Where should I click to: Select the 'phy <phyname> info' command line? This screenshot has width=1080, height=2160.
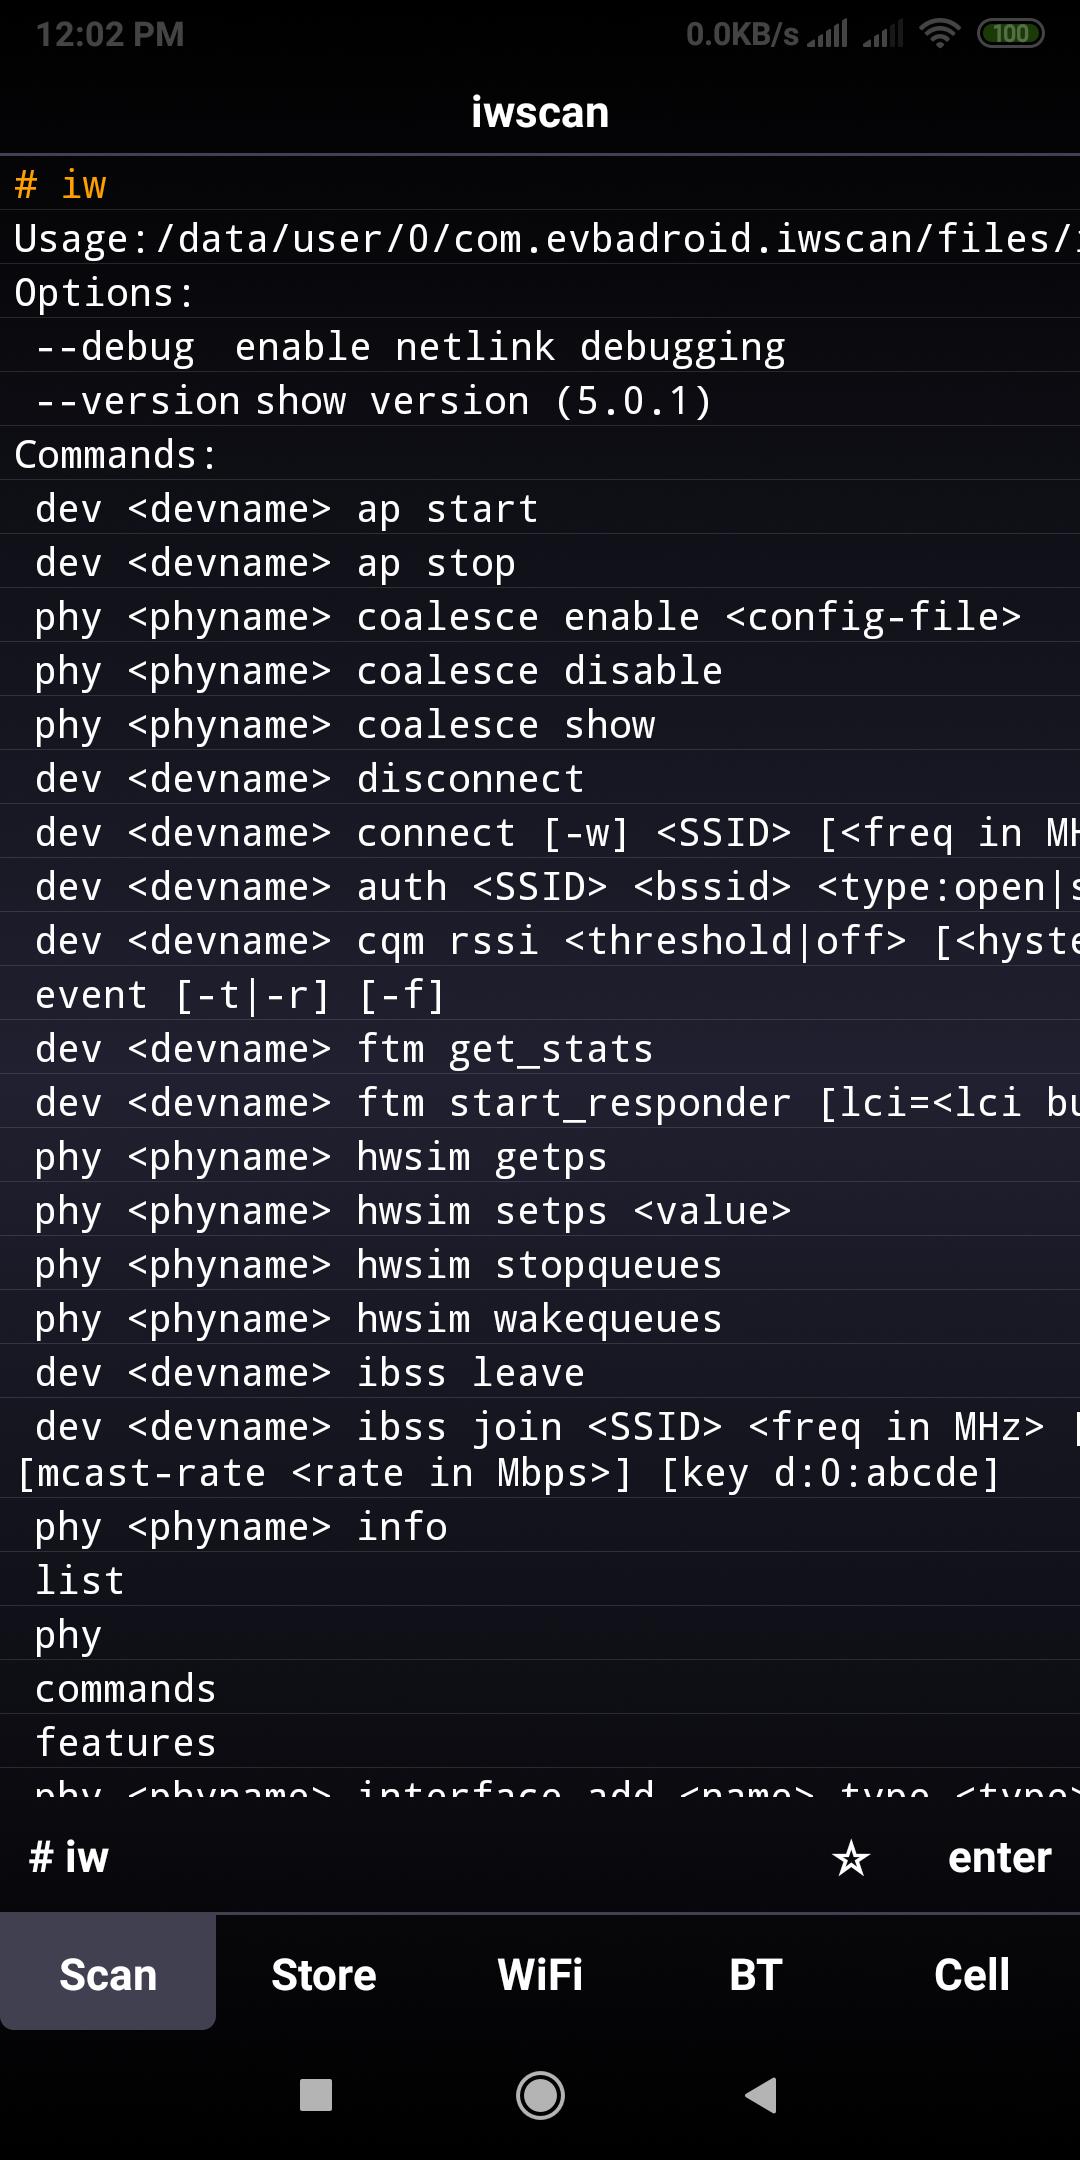(241, 1526)
